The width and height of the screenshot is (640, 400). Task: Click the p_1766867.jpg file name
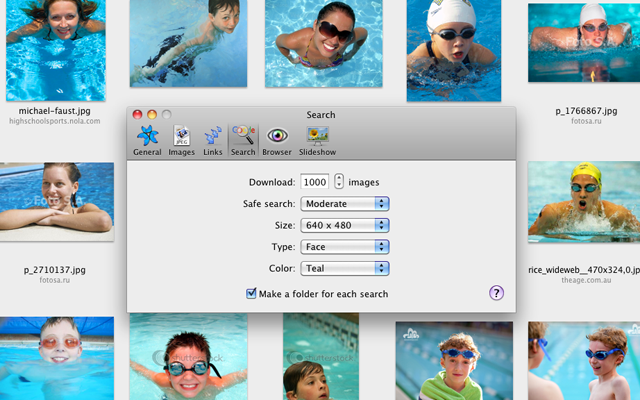(586, 111)
